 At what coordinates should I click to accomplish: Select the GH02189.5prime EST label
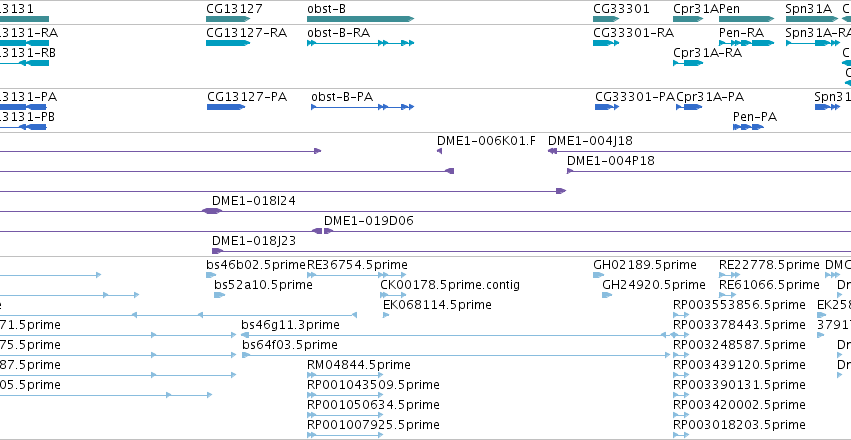pos(645,265)
